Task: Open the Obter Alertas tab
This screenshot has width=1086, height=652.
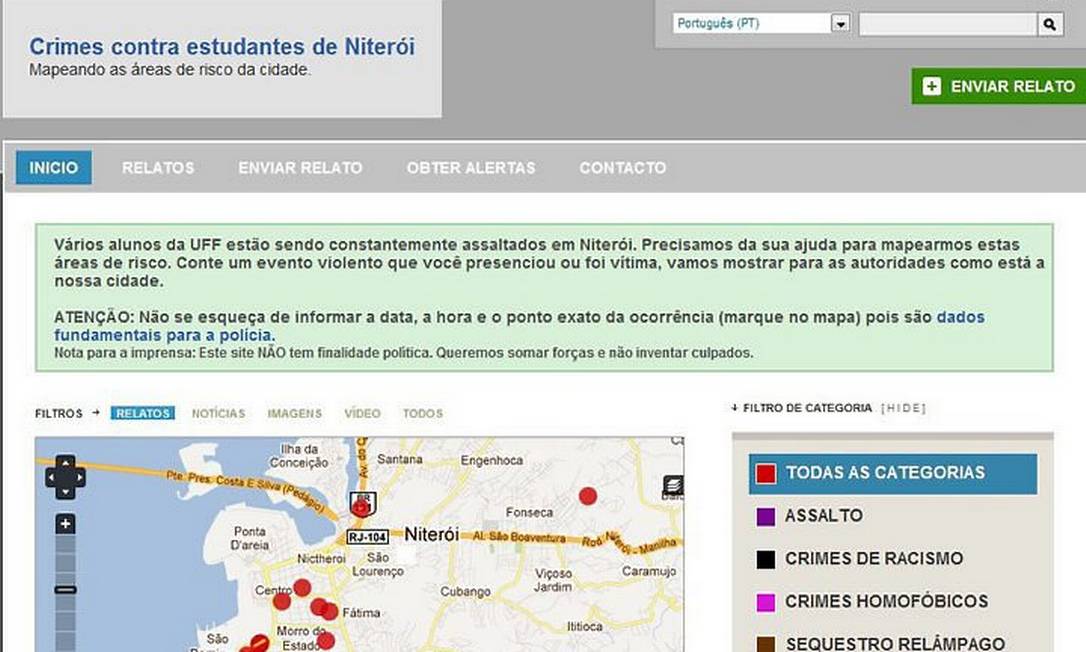Action: click(470, 168)
